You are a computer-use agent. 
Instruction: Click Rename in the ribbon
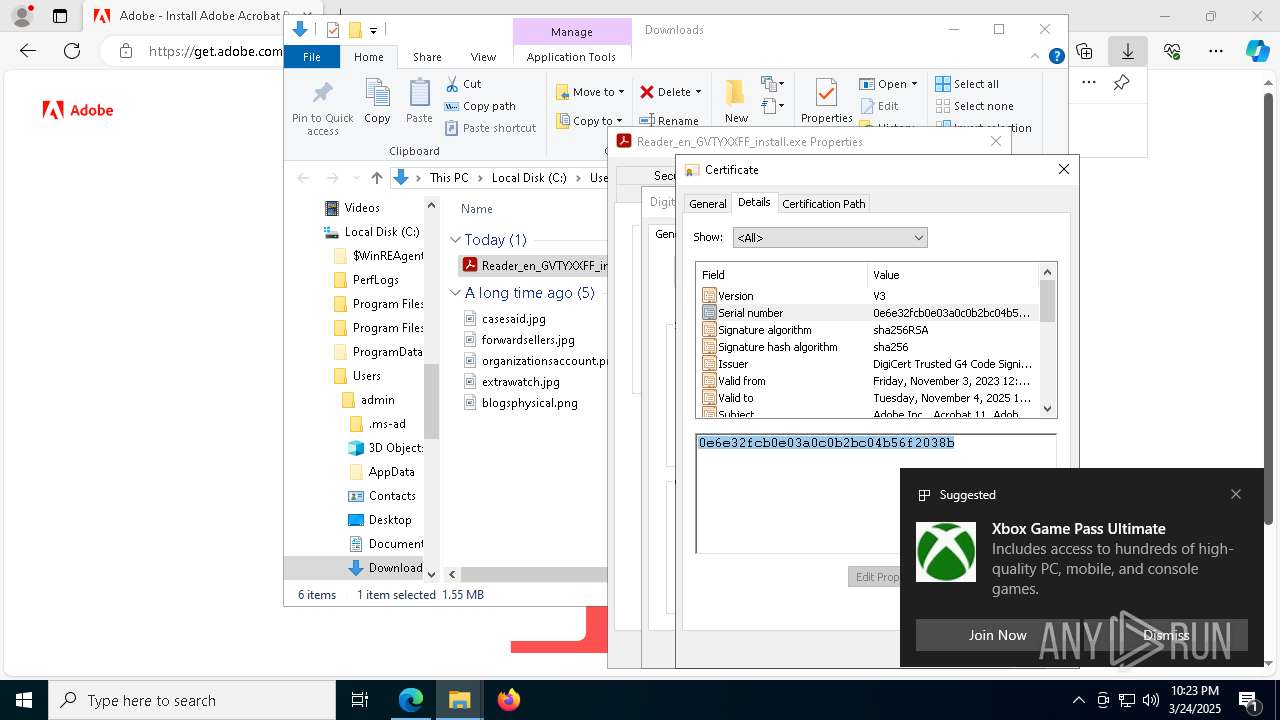669,121
